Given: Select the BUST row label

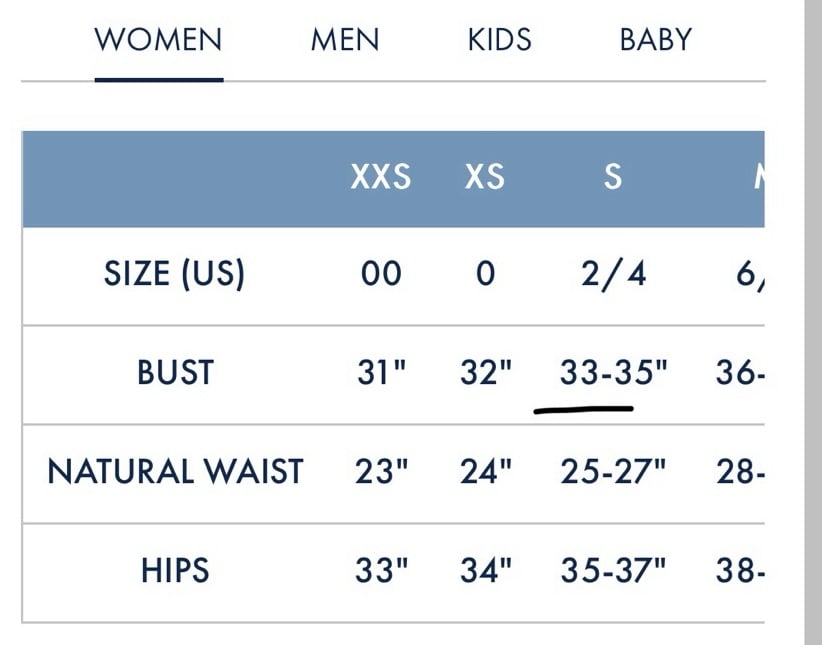Looking at the screenshot, I should [175, 372].
